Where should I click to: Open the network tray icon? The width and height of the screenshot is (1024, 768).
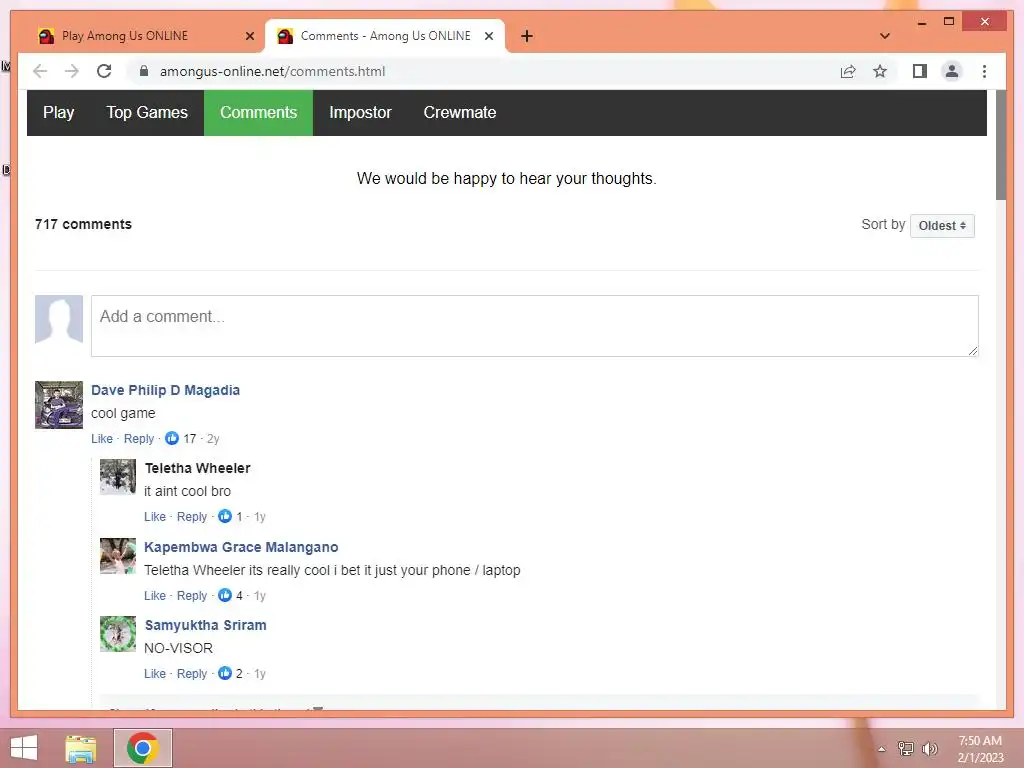click(x=905, y=748)
